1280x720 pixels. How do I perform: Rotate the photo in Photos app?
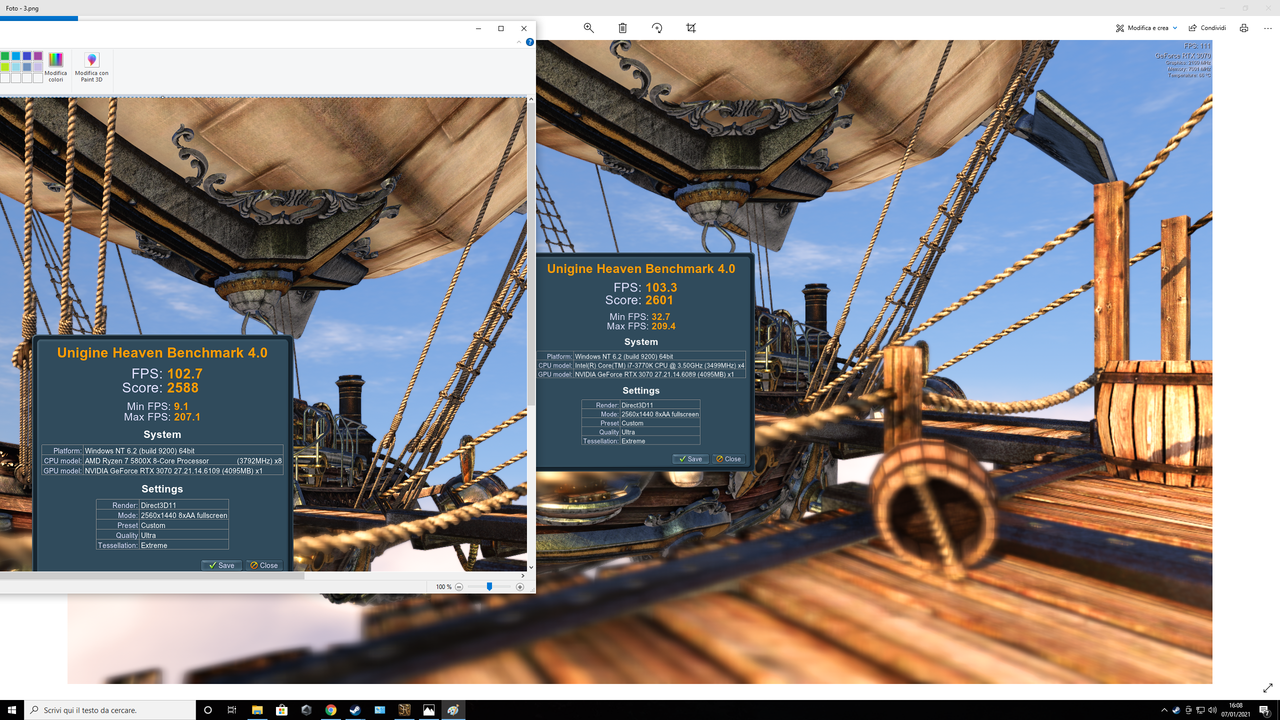(x=657, y=28)
